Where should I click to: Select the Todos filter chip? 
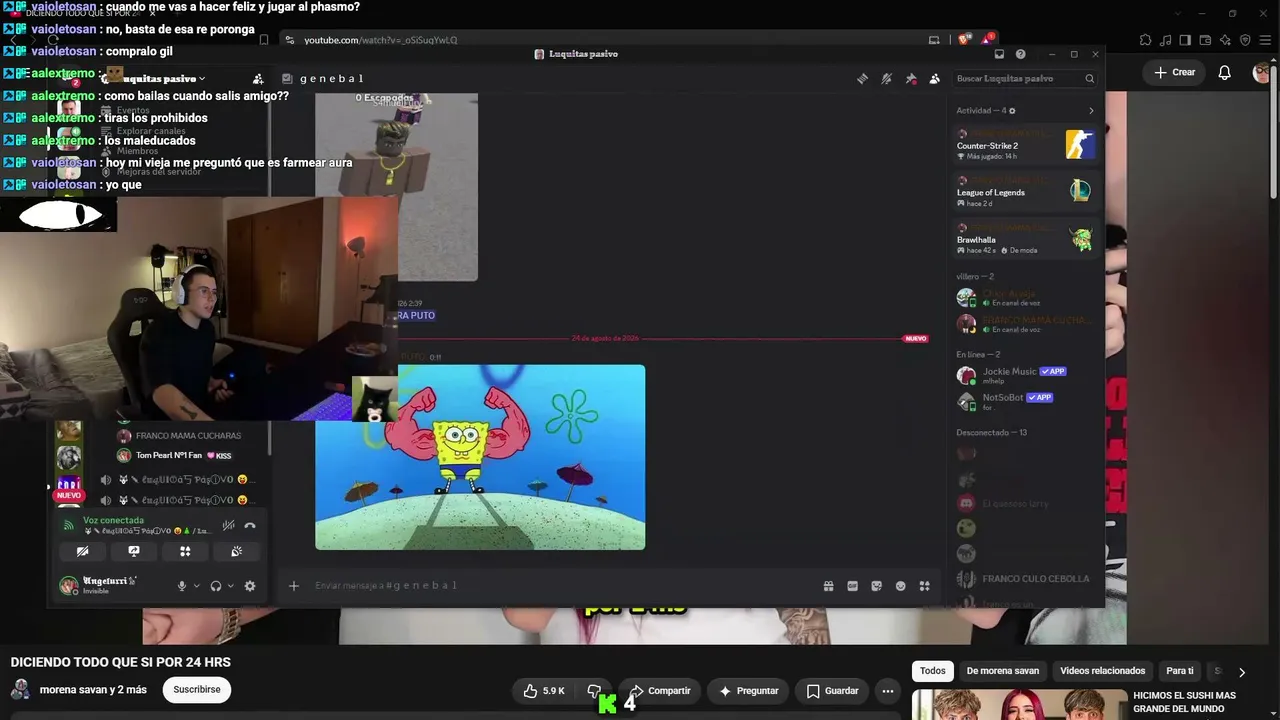pyautogui.click(x=933, y=671)
